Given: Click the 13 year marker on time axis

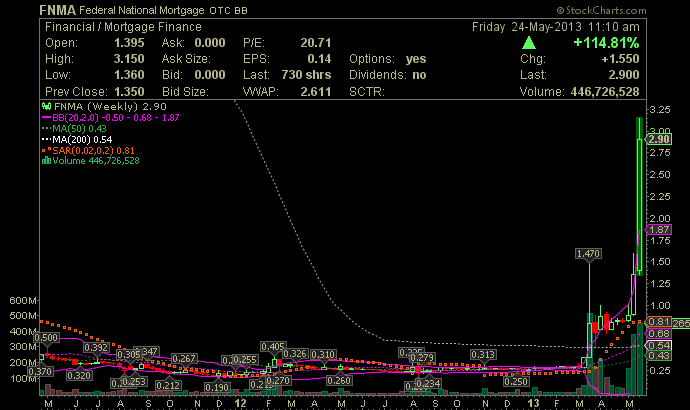Looking at the screenshot, I should [x=533, y=403].
